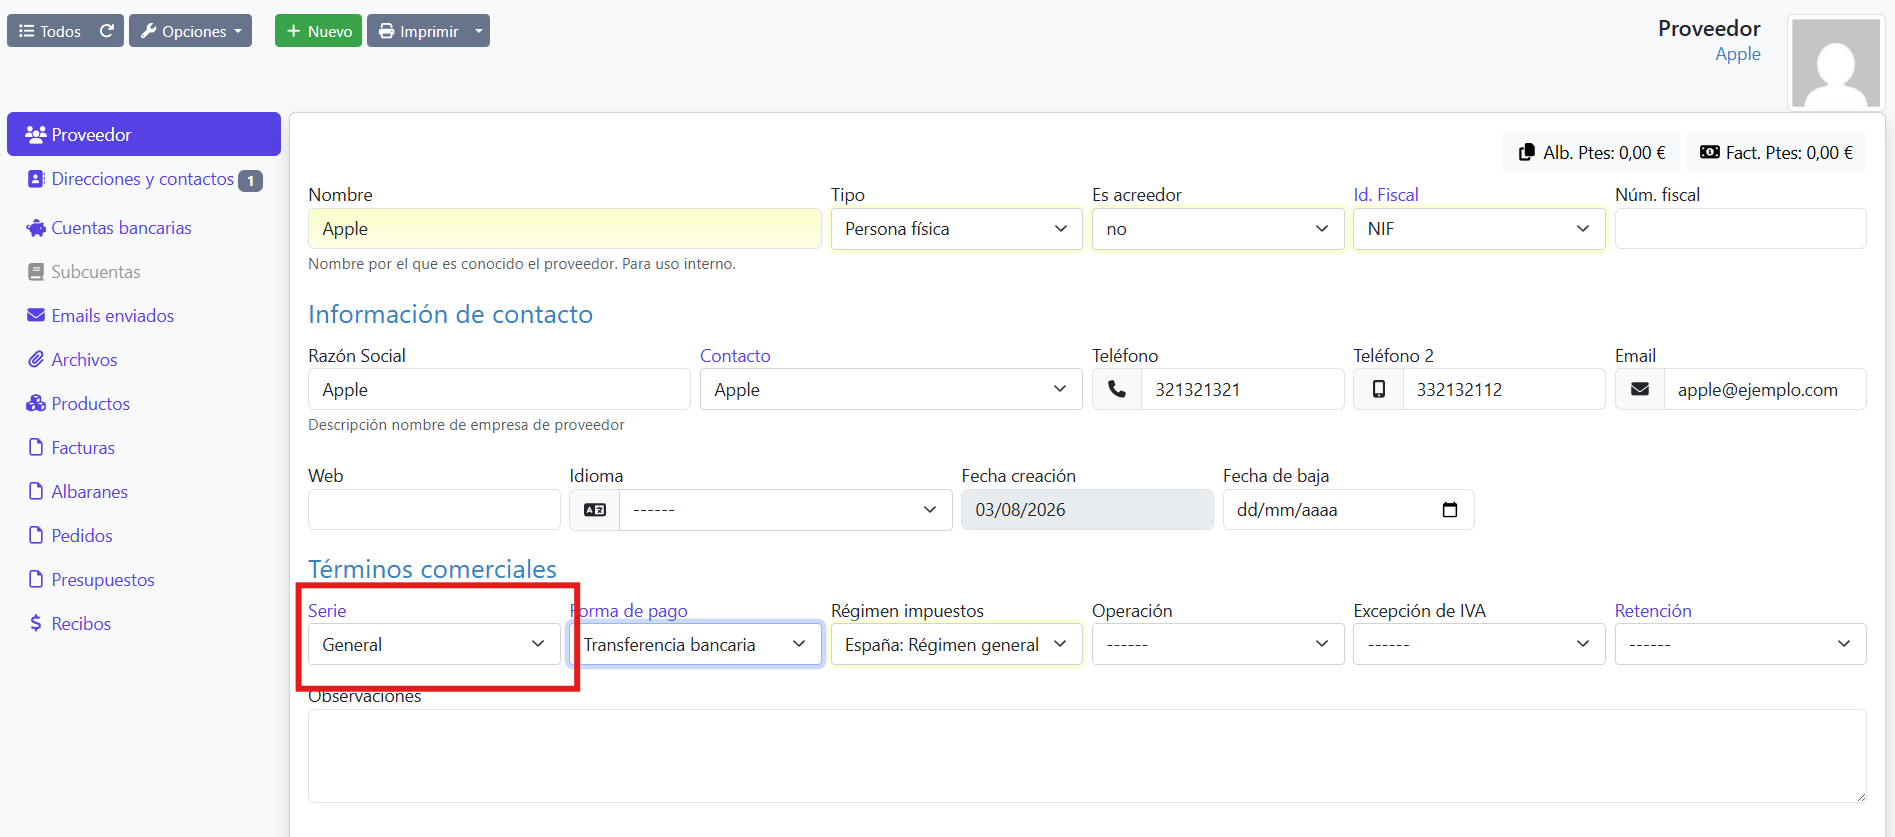The width and height of the screenshot is (1895, 837).
Task: Switch to the Archivos tab
Action: pos(144,360)
